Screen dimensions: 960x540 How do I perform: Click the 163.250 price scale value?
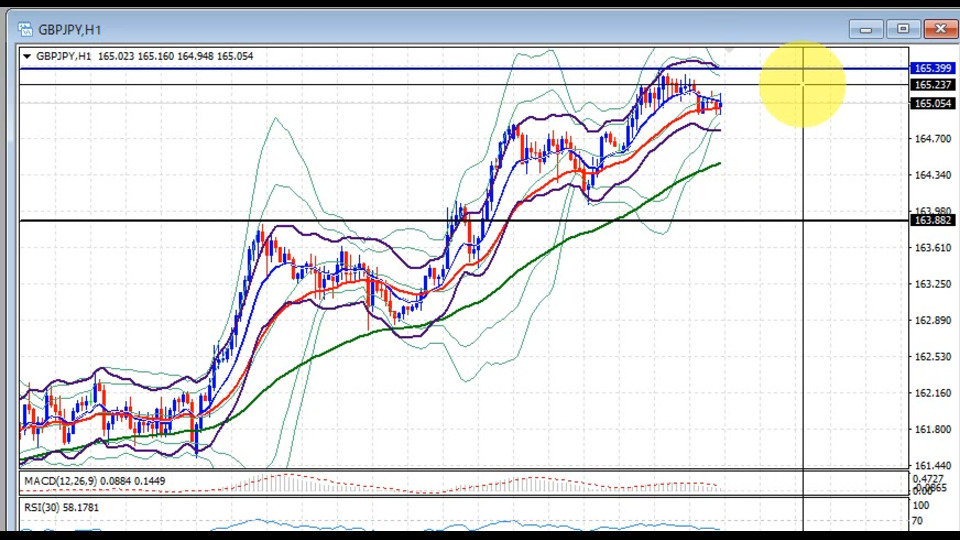click(x=933, y=284)
